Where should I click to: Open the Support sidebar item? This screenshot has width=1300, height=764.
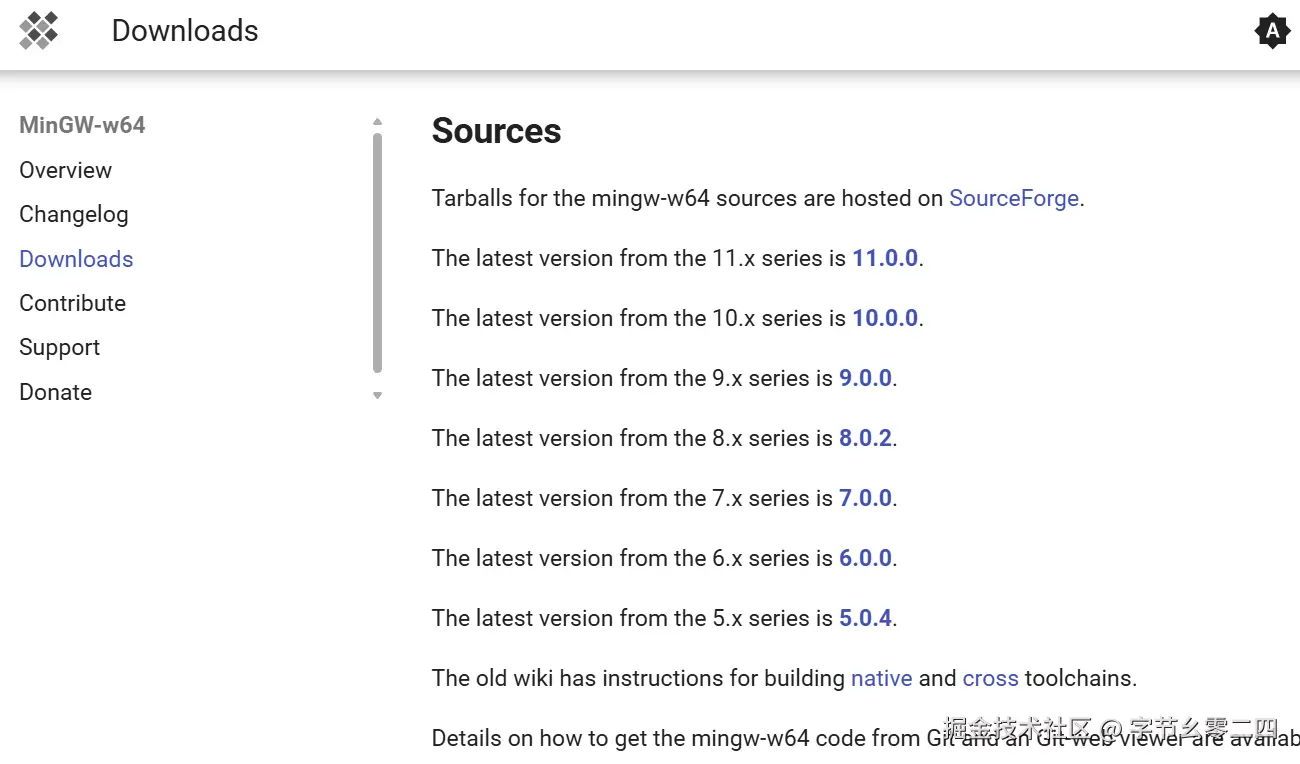point(59,347)
